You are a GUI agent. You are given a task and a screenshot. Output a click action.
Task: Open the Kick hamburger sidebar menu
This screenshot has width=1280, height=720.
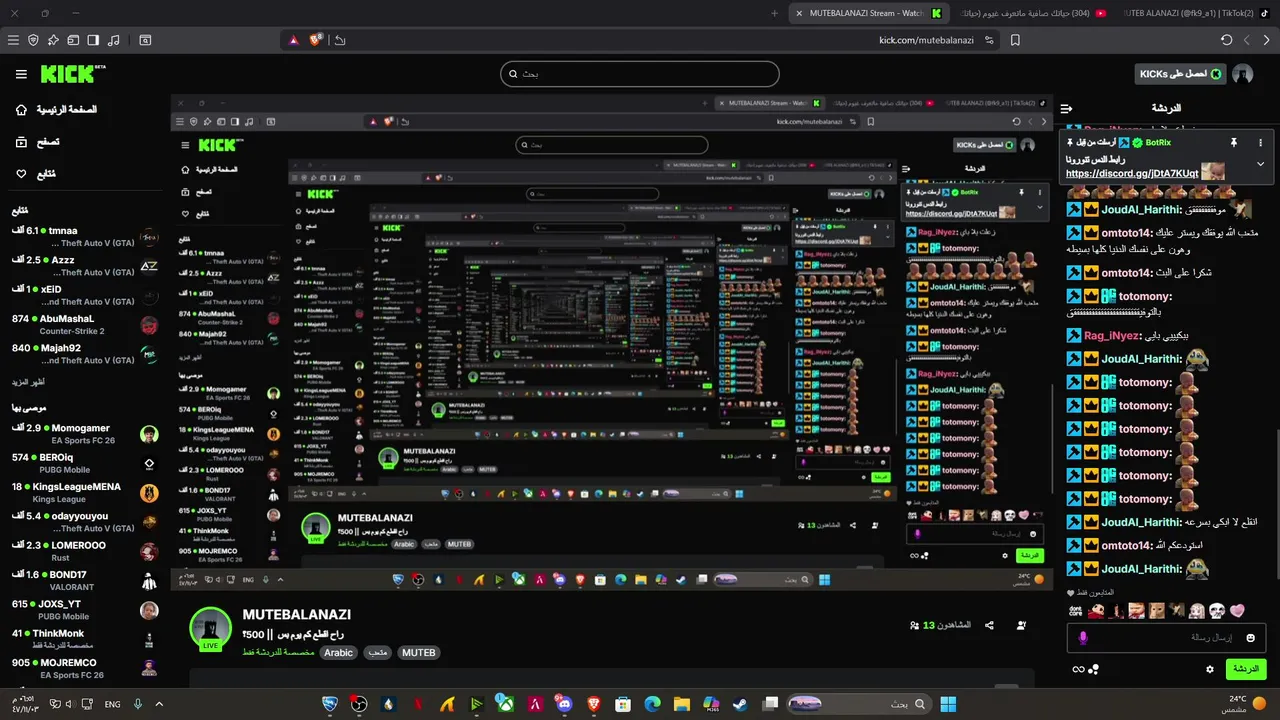click(x=21, y=74)
